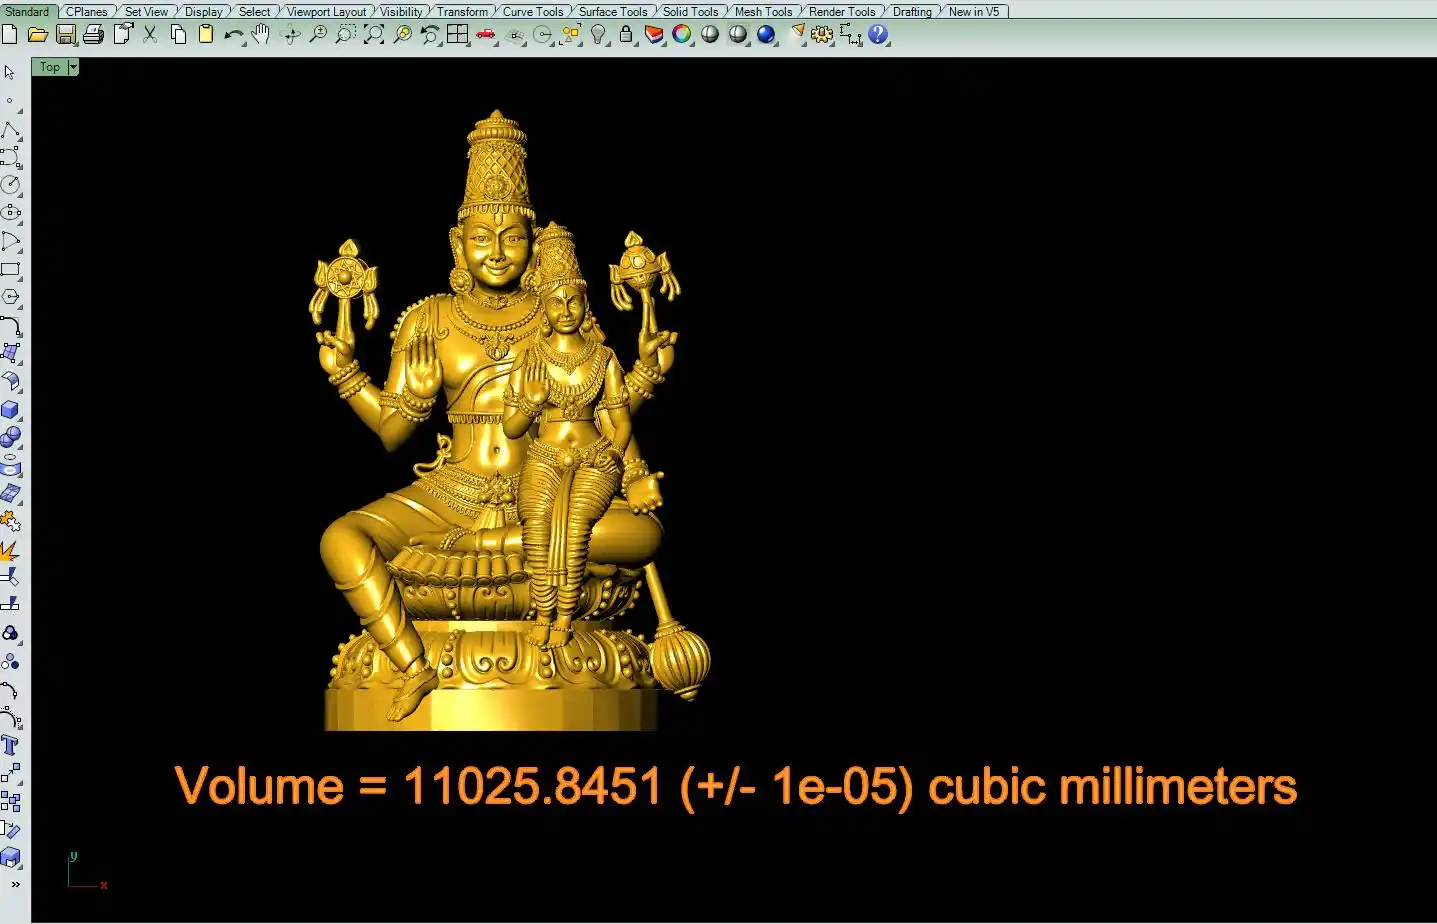Expand the toolbar overflow chevron at bottom left

click(x=15, y=884)
